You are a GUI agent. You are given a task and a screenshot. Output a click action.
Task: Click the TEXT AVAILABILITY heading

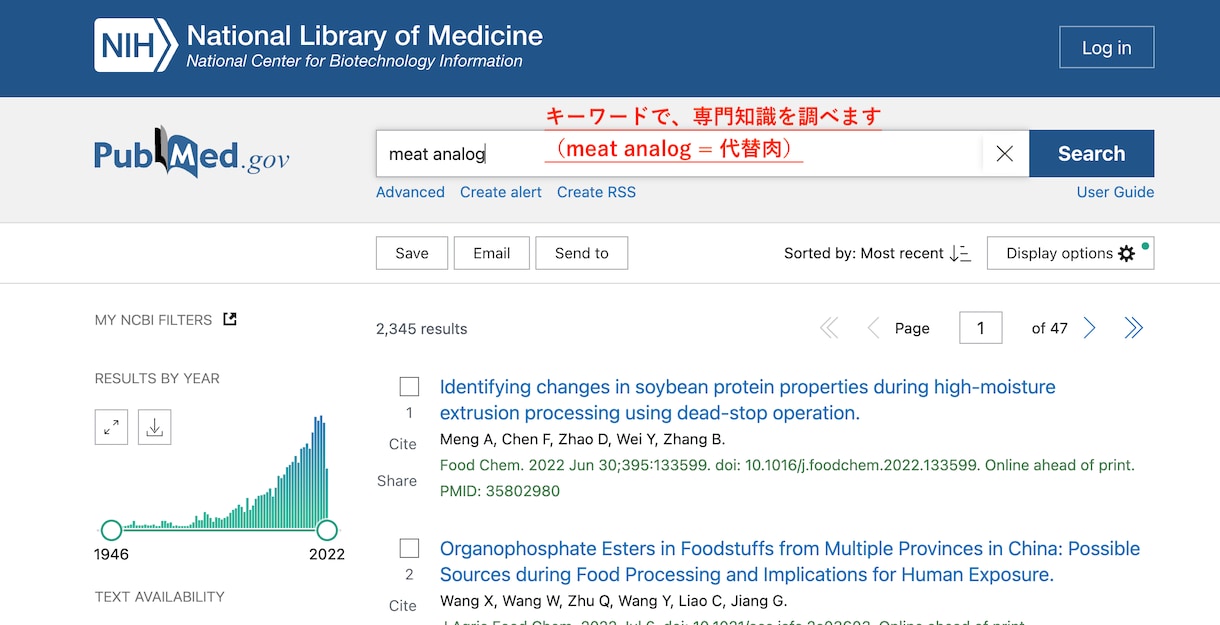click(x=160, y=597)
